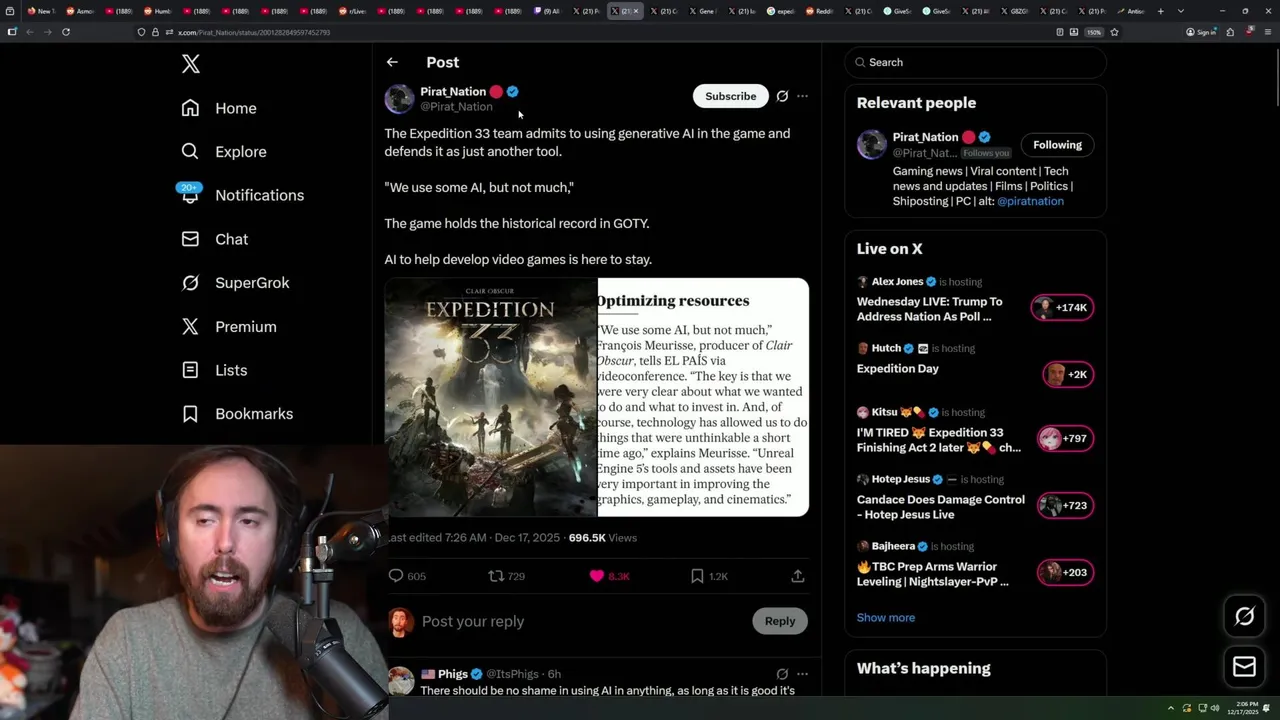Click the Reply button
The image size is (1280, 720).
tap(780, 621)
